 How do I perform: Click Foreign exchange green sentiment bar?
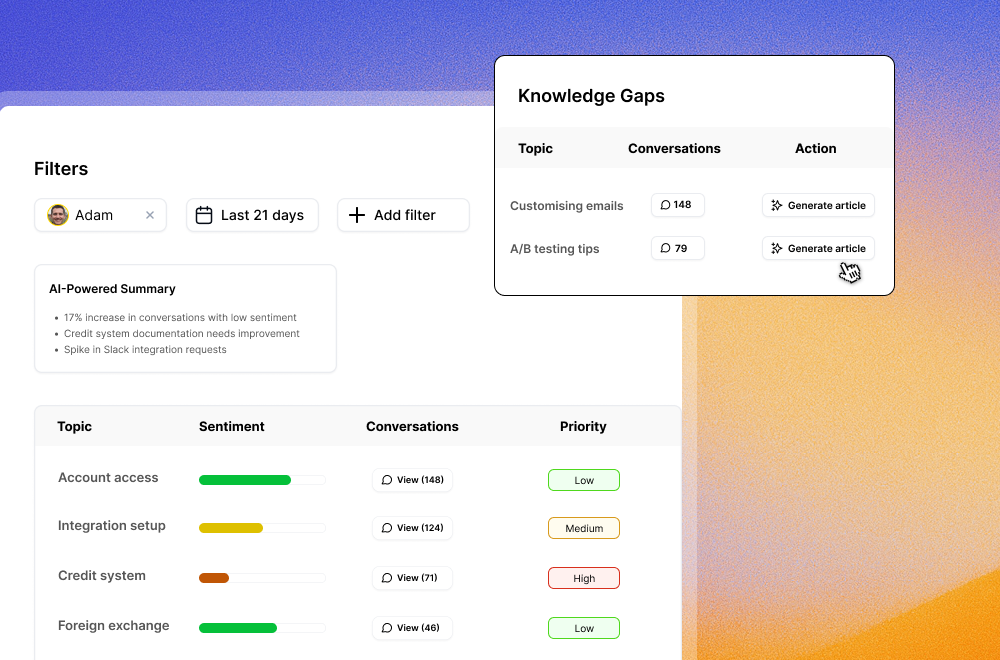pos(238,628)
